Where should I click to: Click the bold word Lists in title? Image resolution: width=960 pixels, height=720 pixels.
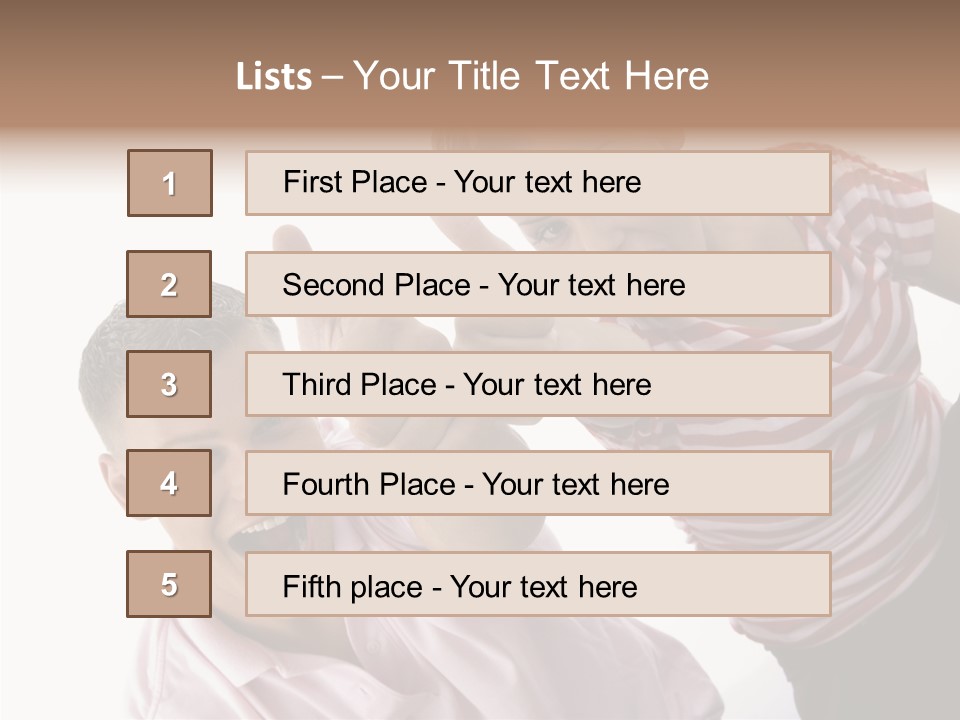[x=274, y=76]
